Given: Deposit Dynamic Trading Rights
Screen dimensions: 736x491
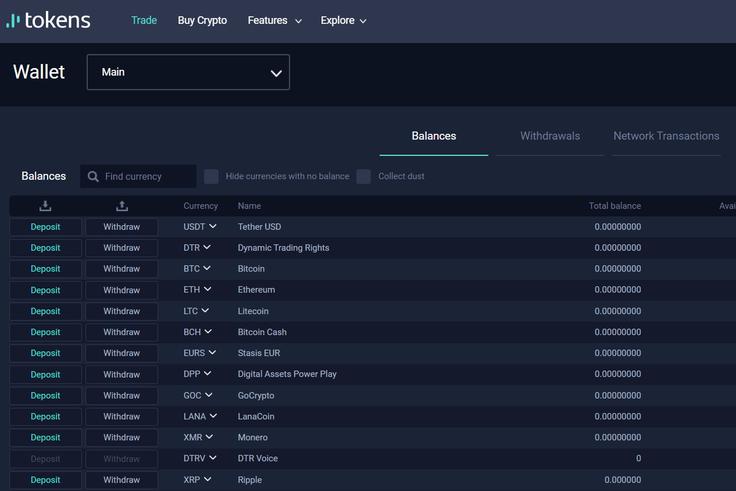Looking at the screenshot, I should (46, 248).
